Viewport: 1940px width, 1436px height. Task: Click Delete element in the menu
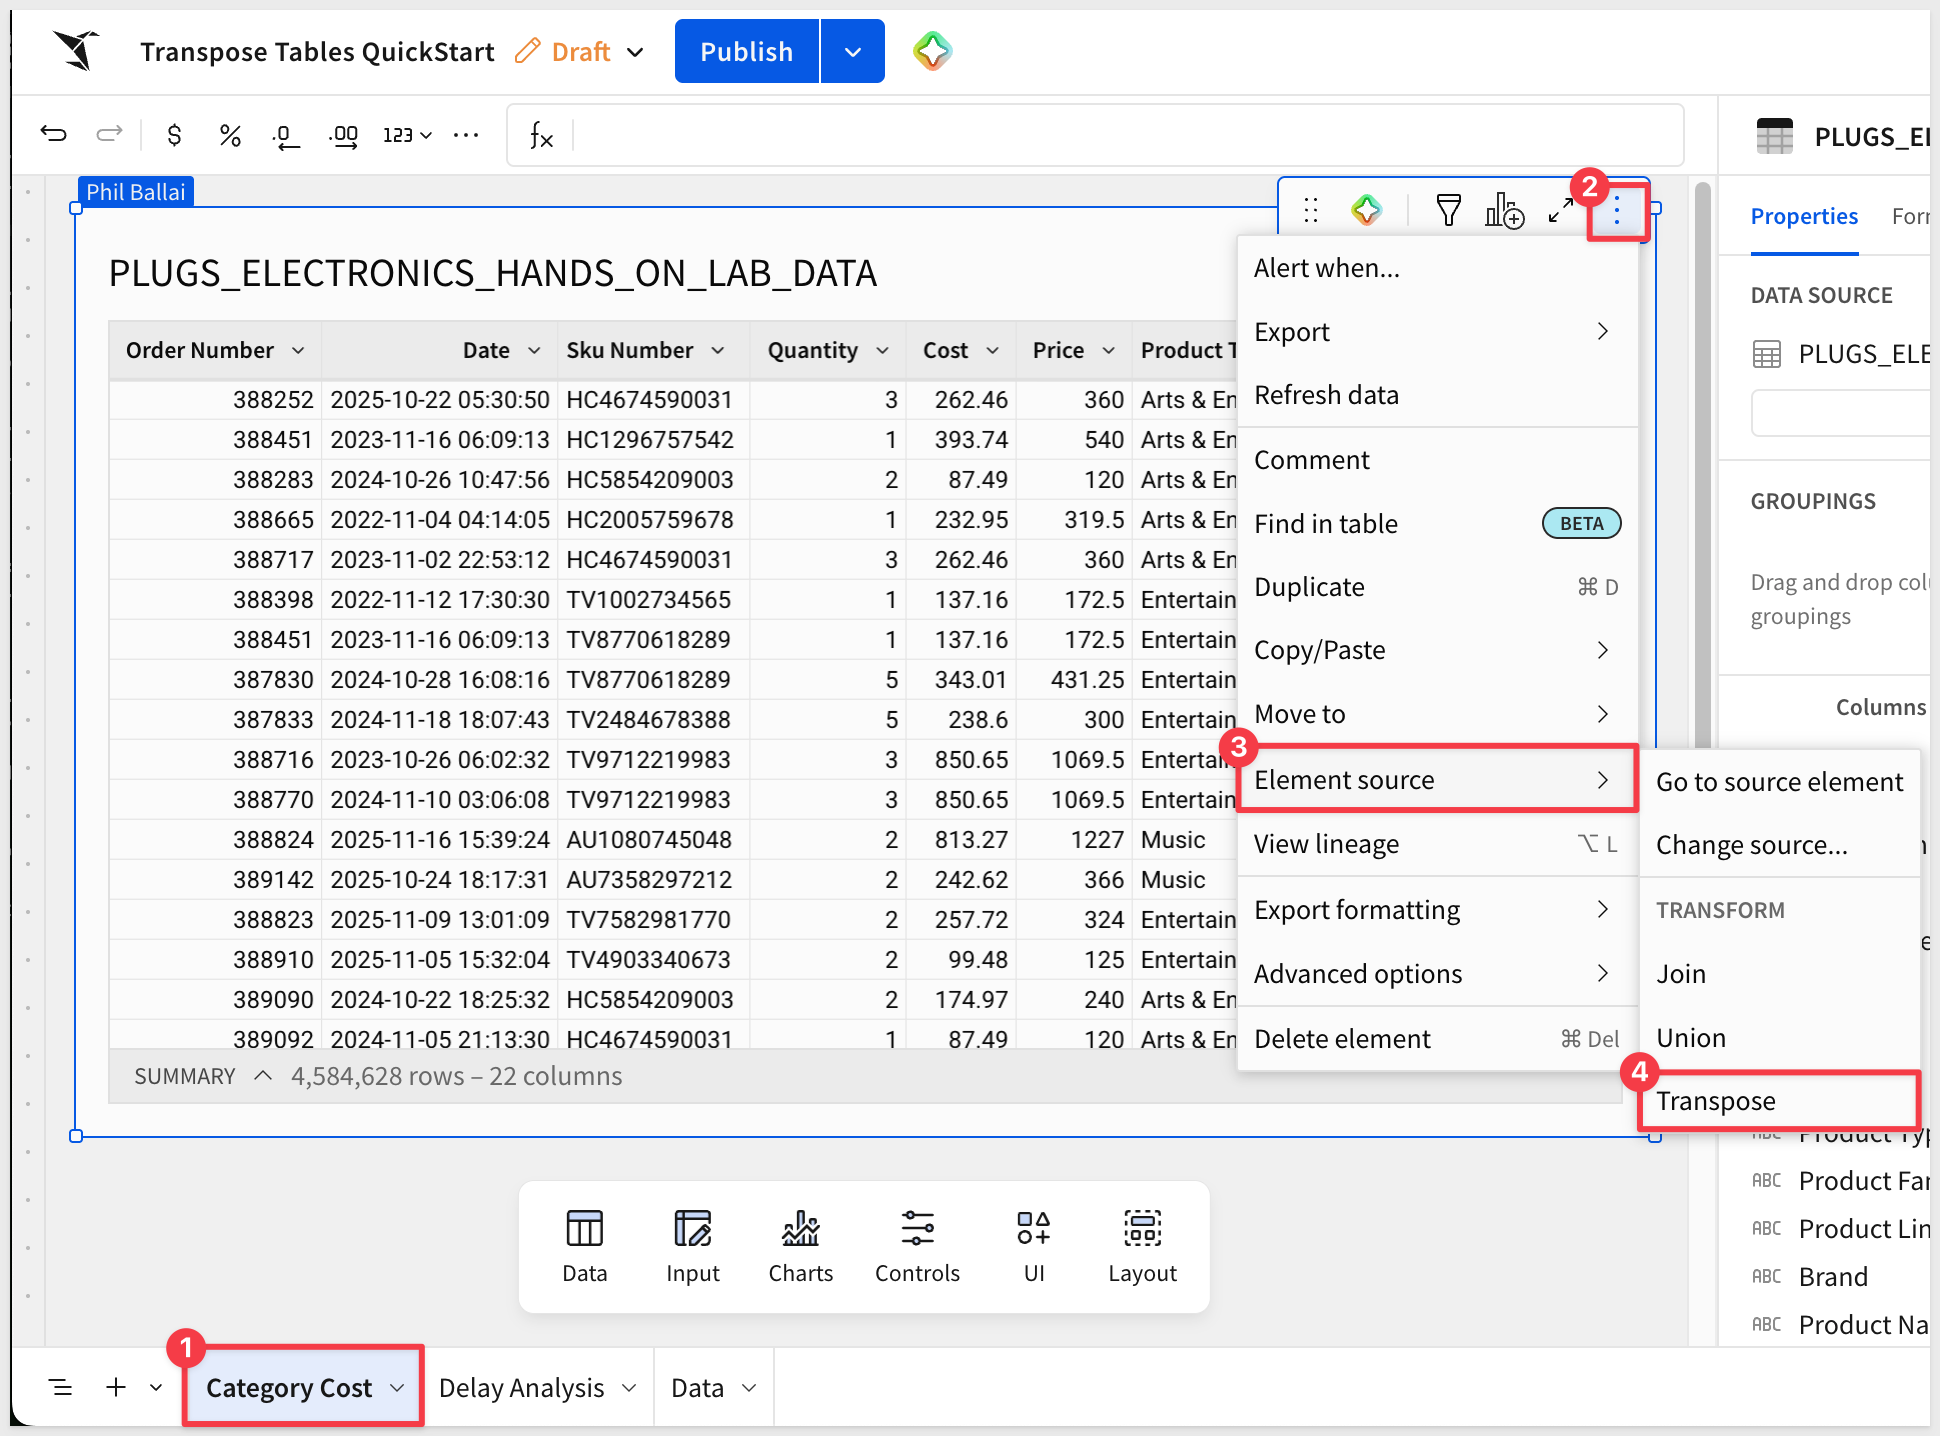coord(1342,1039)
